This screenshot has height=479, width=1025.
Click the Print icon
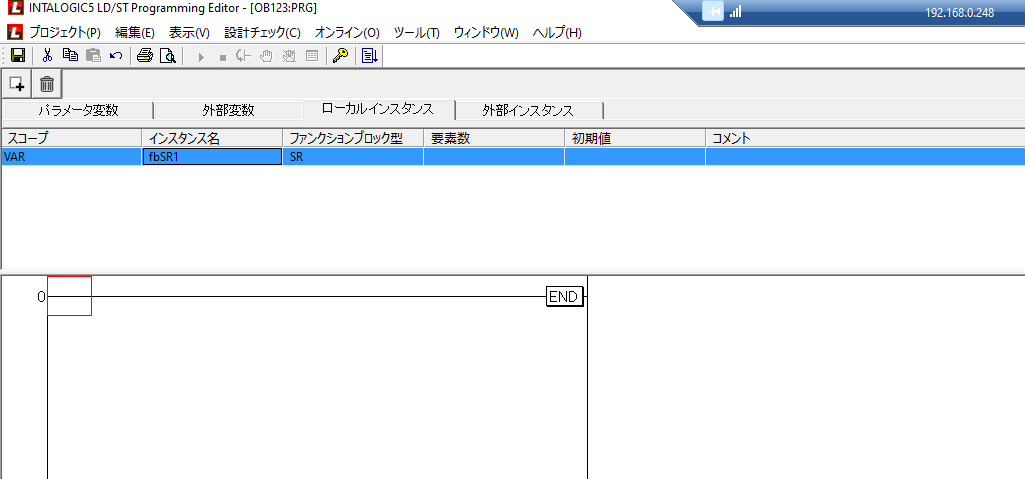145,56
